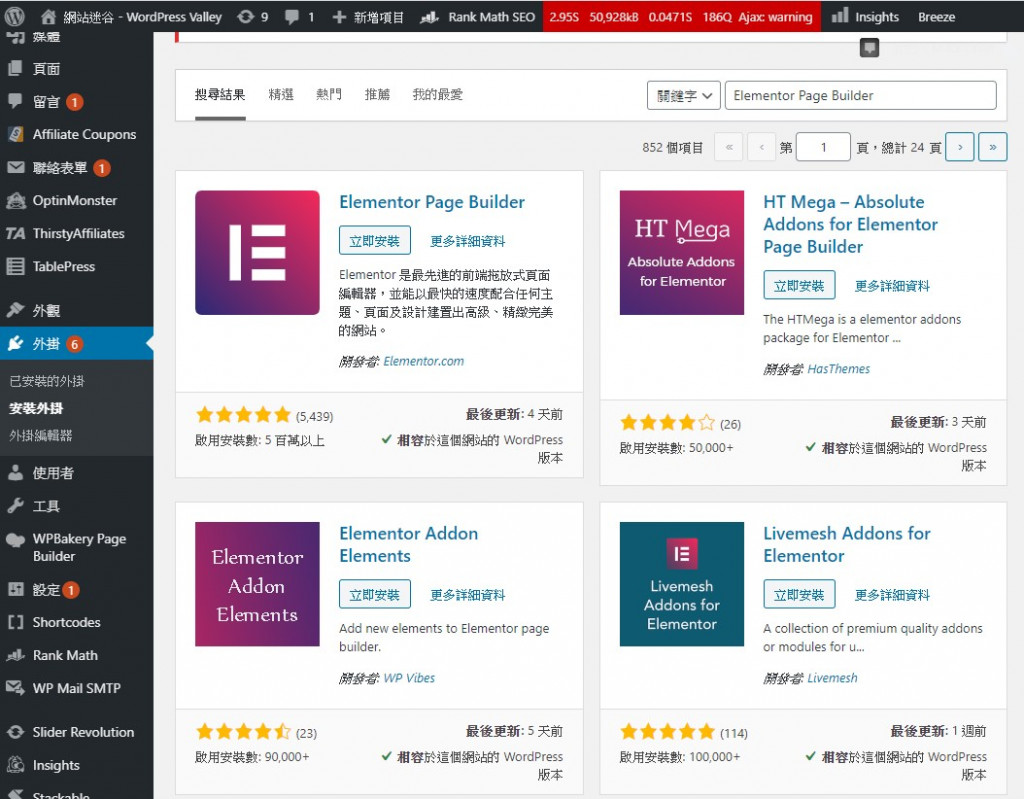Install Livemesh Addons for Elementor
Viewport: 1024px width, 799px height.
(799, 594)
